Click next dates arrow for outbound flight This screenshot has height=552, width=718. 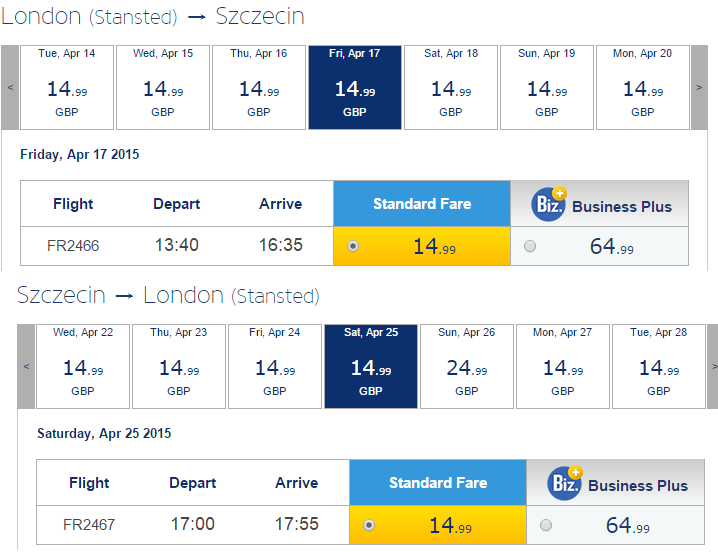click(x=699, y=87)
